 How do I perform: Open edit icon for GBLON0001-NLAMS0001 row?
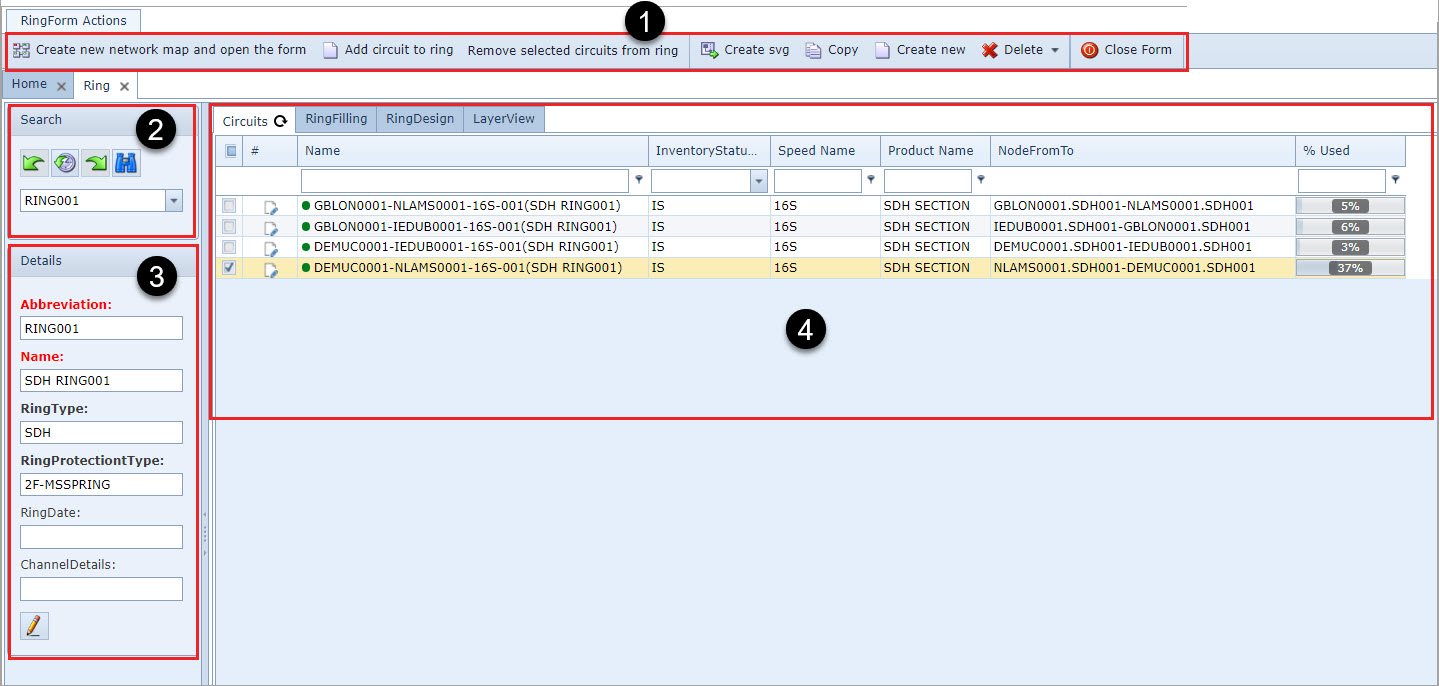click(270, 207)
